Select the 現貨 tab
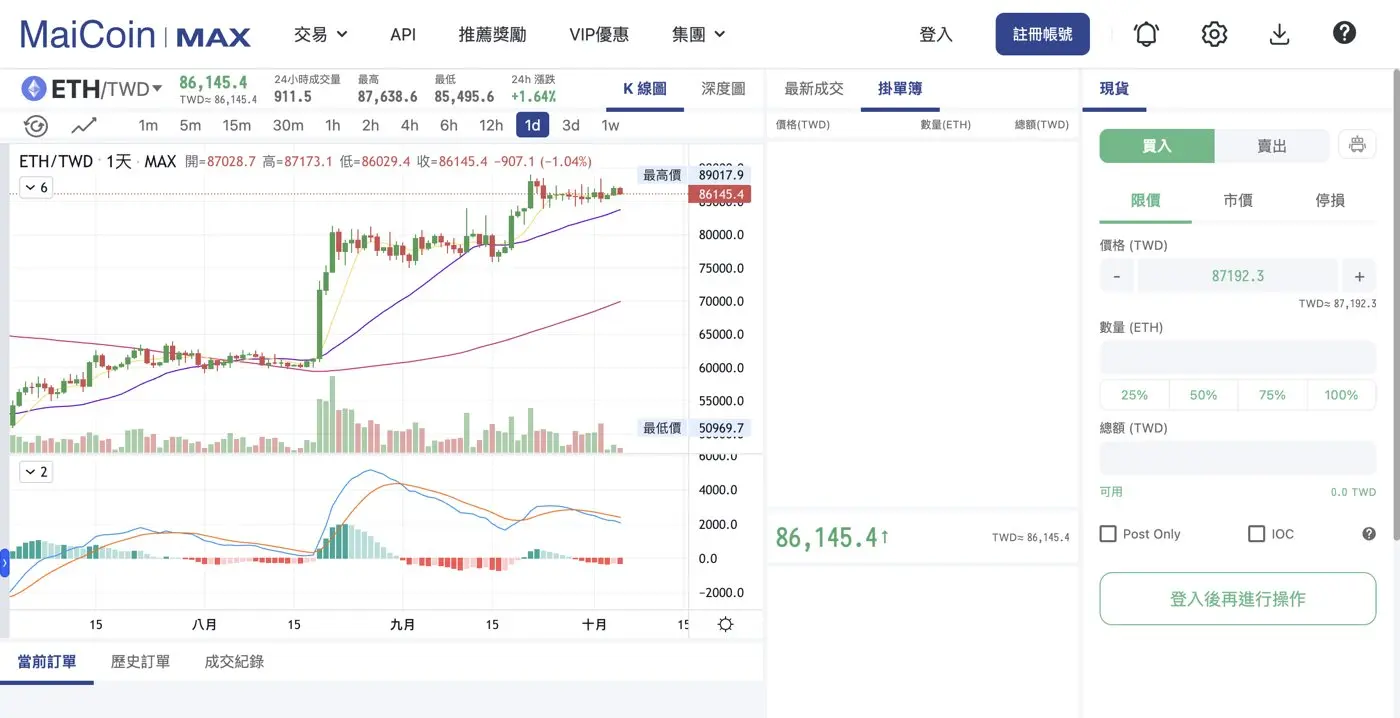 1114,89
